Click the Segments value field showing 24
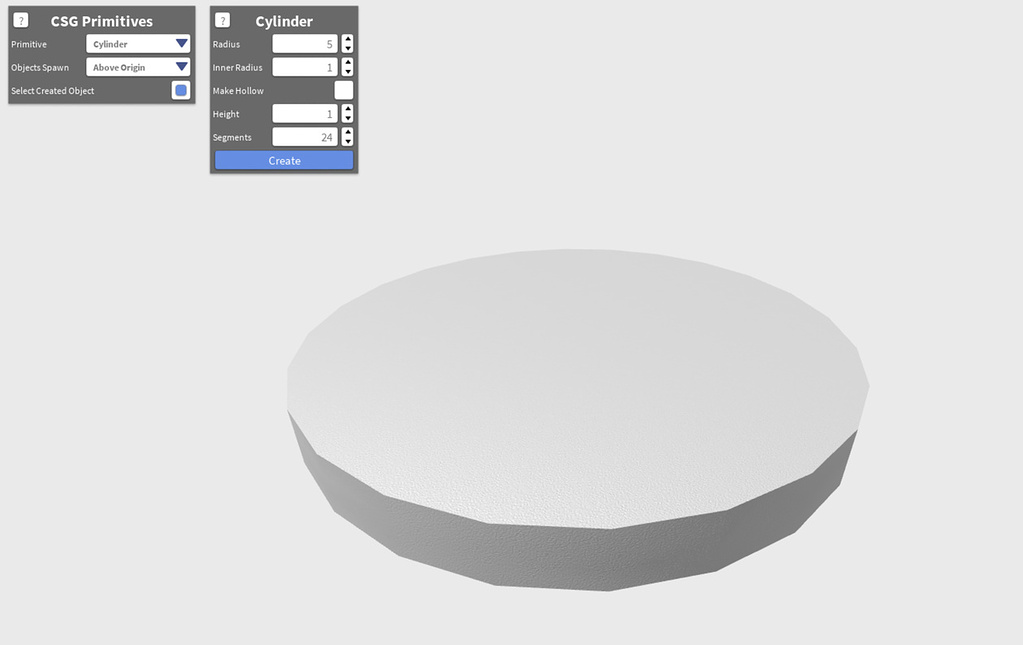The width and height of the screenshot is (1023, 645). tap(303, 136)
